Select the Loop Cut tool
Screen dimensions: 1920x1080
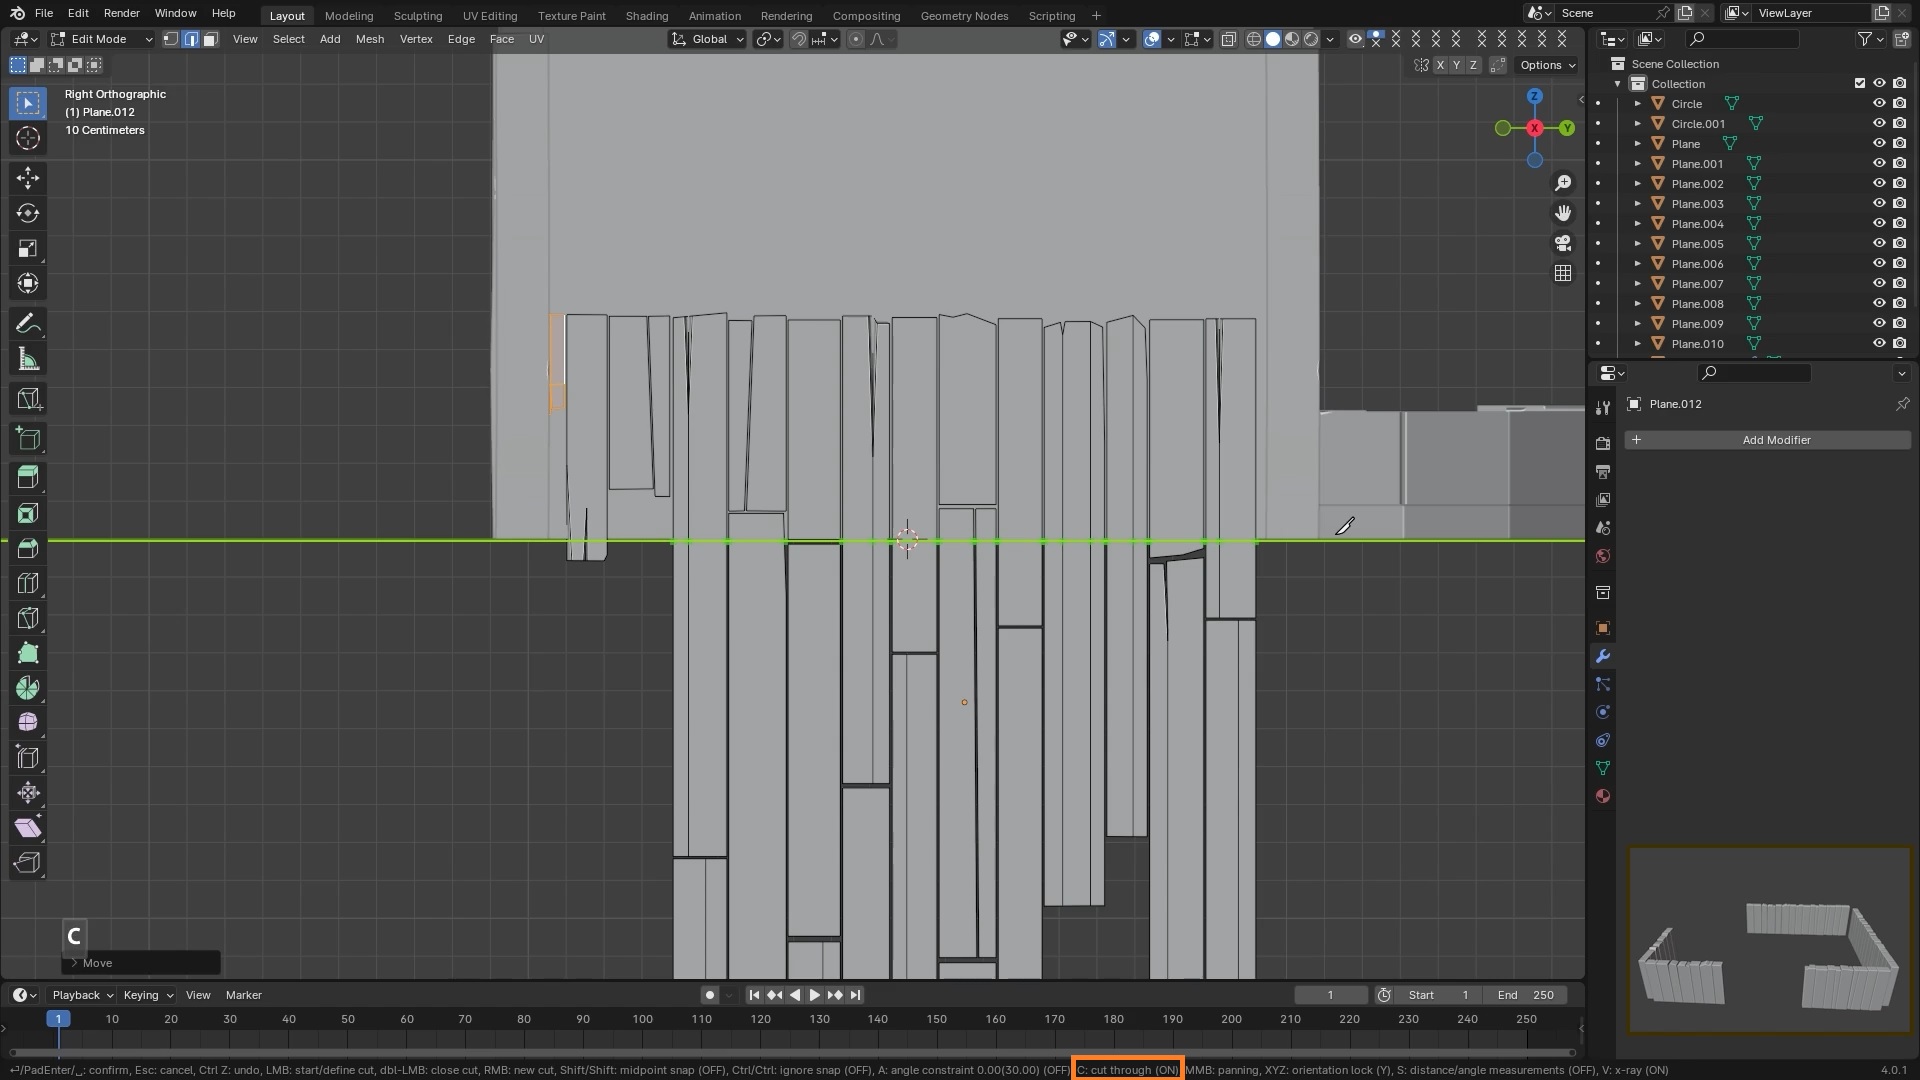[28, 583]
